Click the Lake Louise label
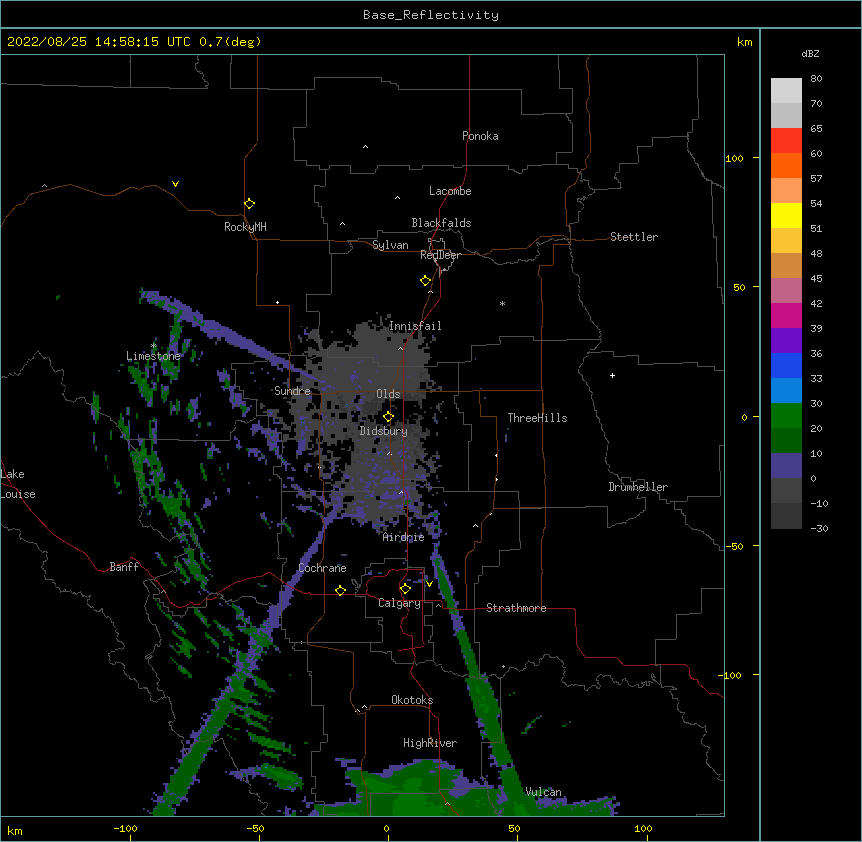The height and width of the screenshot is (842, 862). pos(18,484)
